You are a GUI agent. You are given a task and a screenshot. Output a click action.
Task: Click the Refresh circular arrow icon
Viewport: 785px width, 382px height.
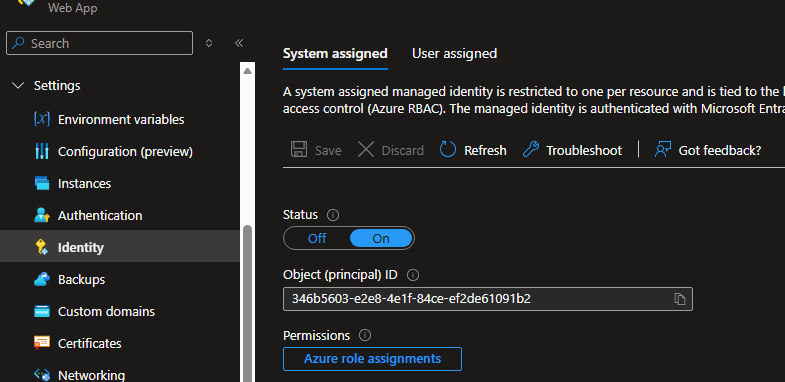click(448, 150)
